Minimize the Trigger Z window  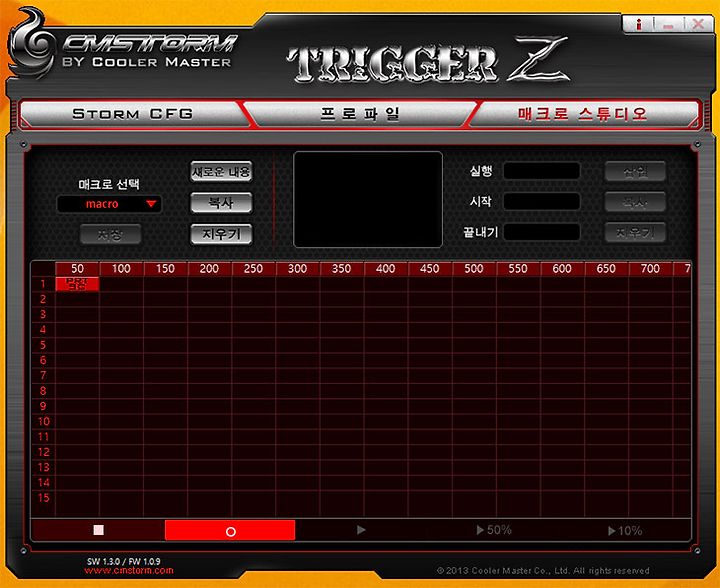[x=669, y=24]
